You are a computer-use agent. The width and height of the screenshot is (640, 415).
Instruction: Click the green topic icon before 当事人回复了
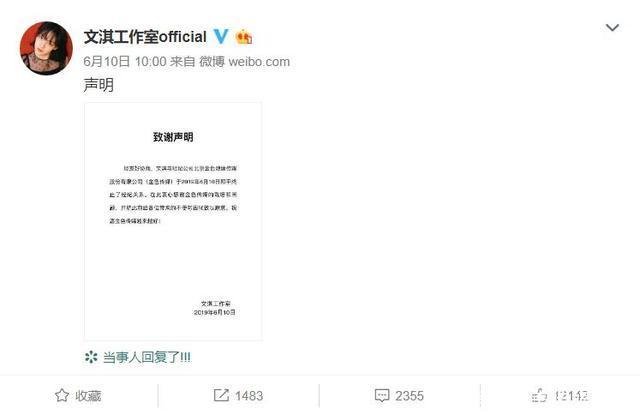91,357
